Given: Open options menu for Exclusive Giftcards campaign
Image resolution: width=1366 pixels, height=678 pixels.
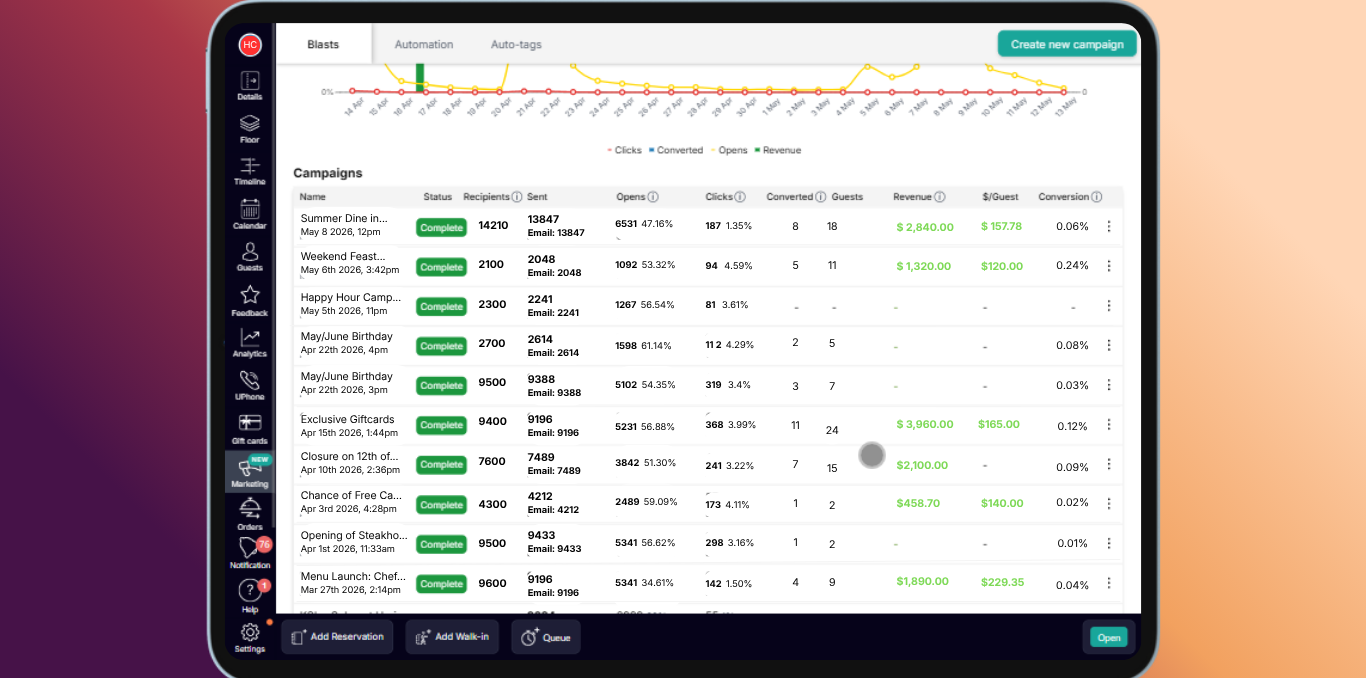Looking at the screenshot, I should [x=1109, y=425].
